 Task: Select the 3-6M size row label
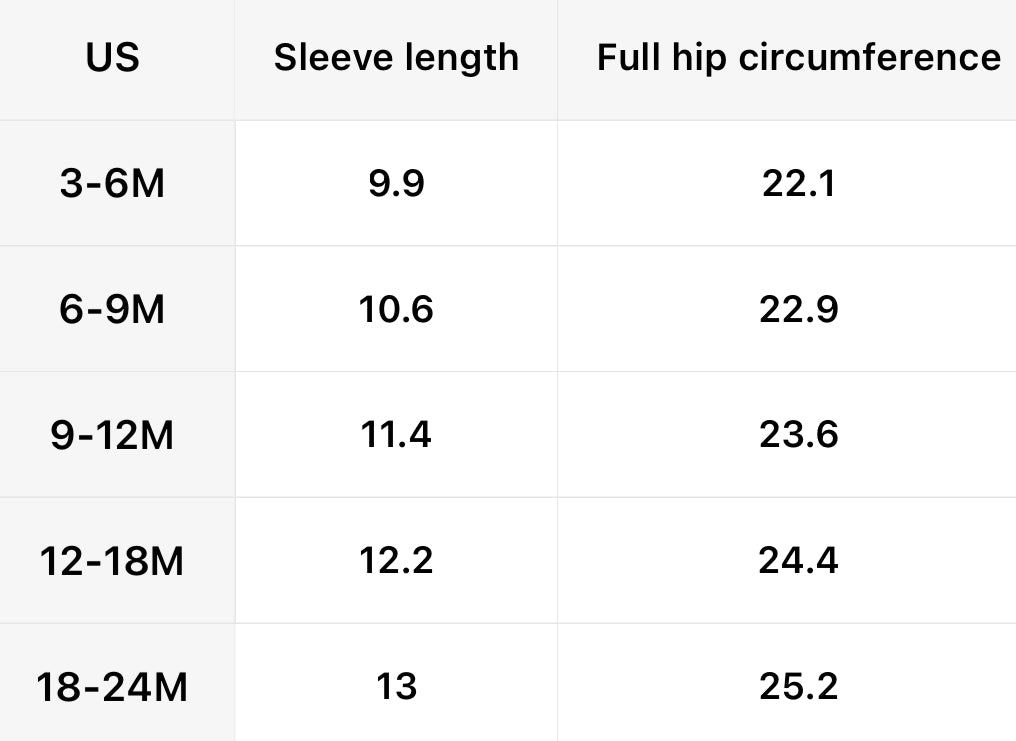point(112,185)
